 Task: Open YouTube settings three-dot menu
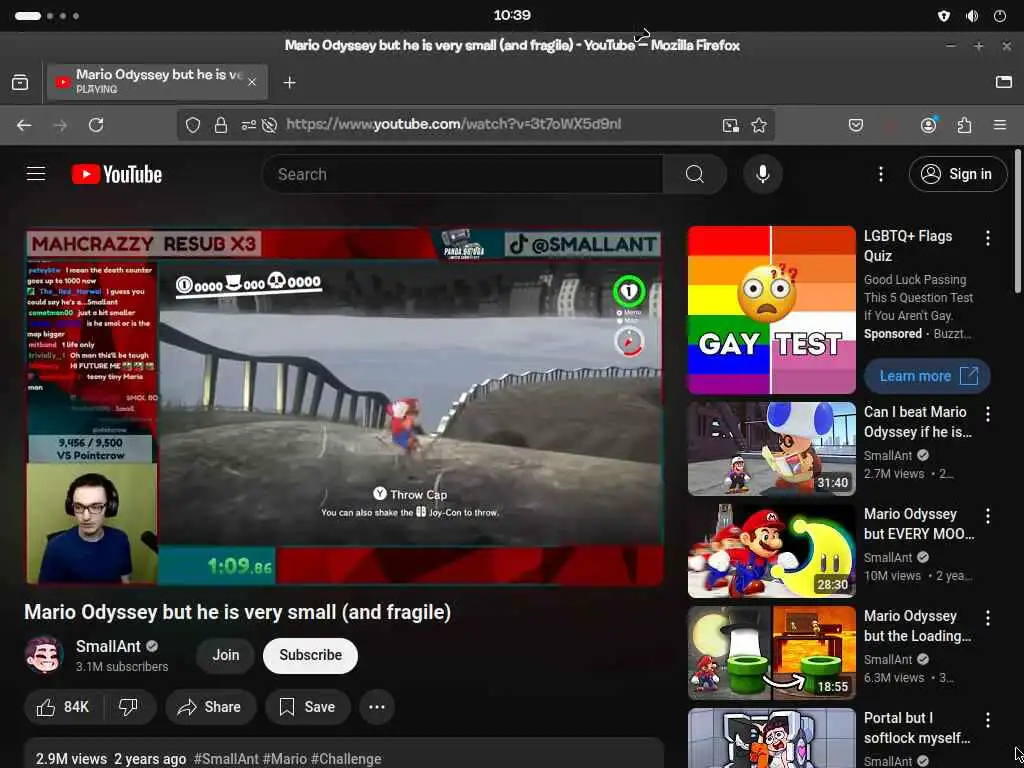pos(881,174)
